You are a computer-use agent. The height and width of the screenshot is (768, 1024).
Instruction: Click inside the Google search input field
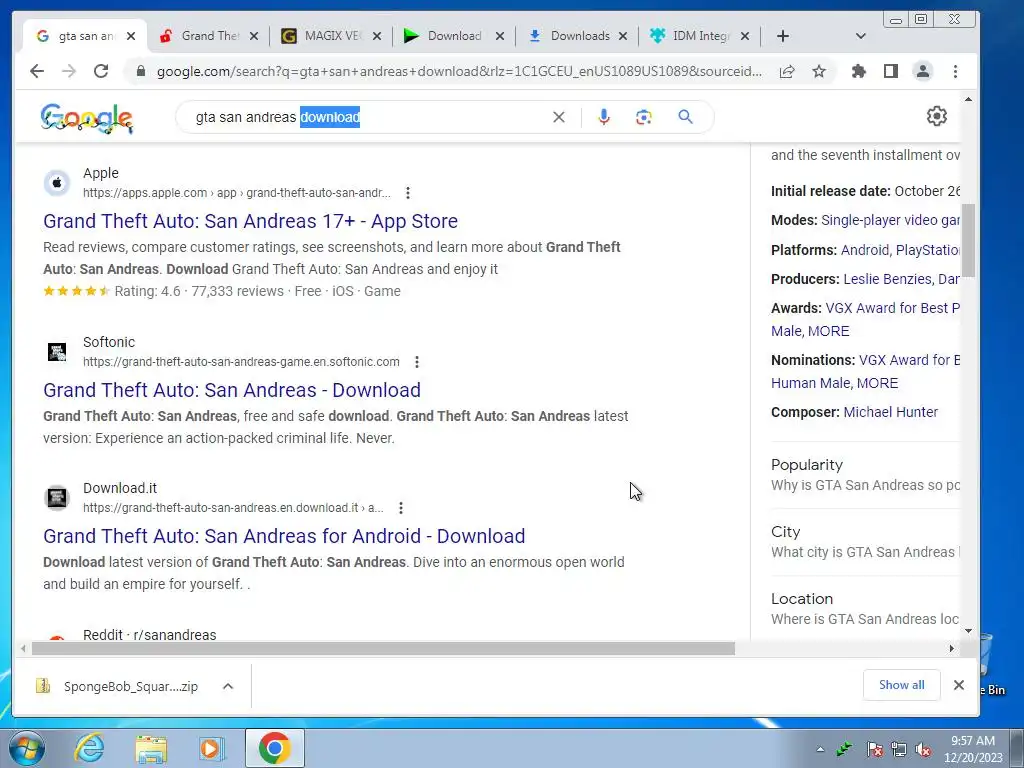369,117
